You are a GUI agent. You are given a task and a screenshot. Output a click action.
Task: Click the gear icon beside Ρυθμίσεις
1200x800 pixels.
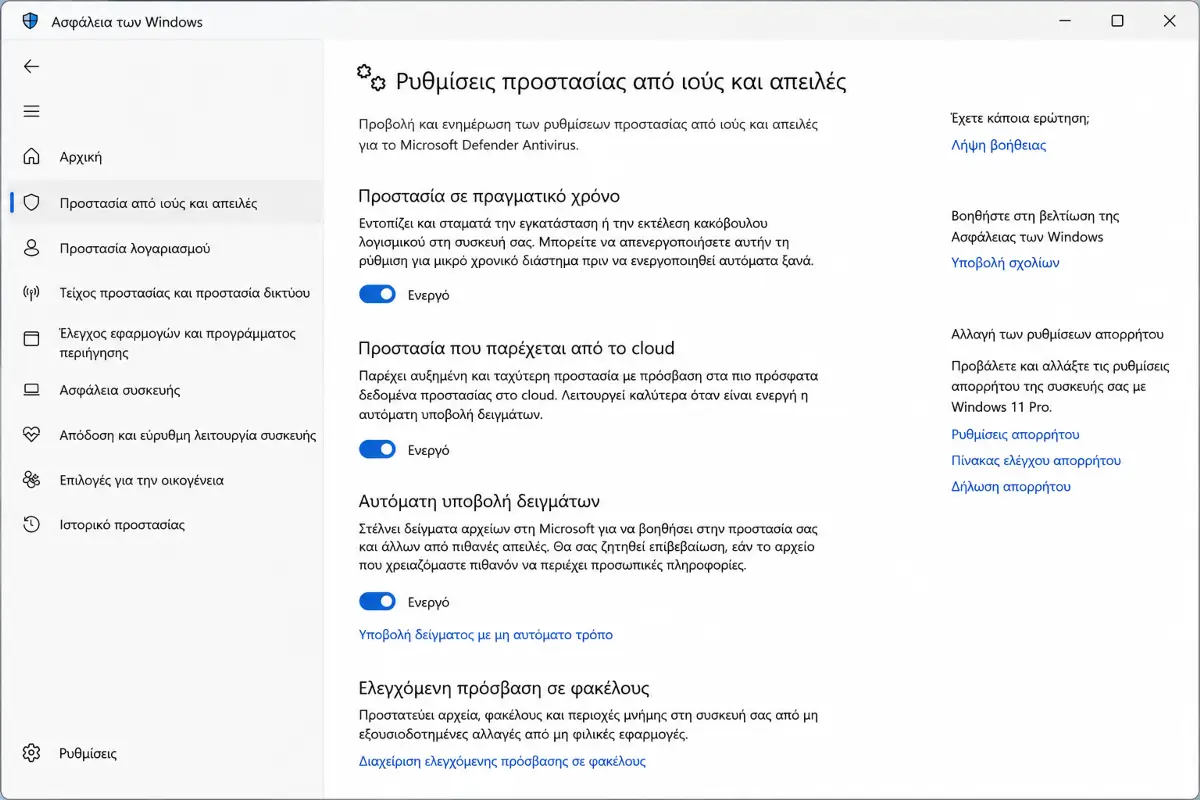[32, 753]
